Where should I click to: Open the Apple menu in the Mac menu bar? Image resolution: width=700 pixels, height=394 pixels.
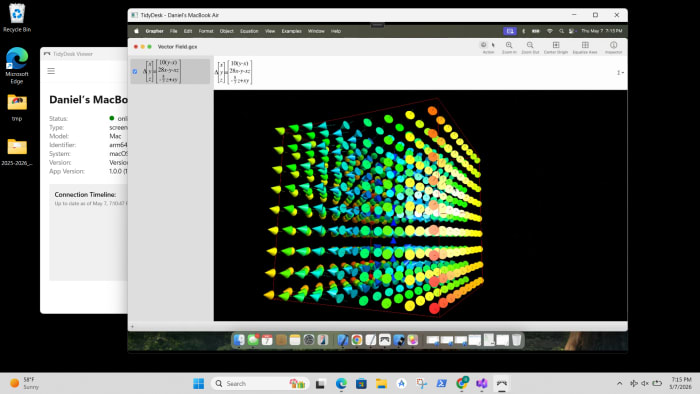click(136, 31)
